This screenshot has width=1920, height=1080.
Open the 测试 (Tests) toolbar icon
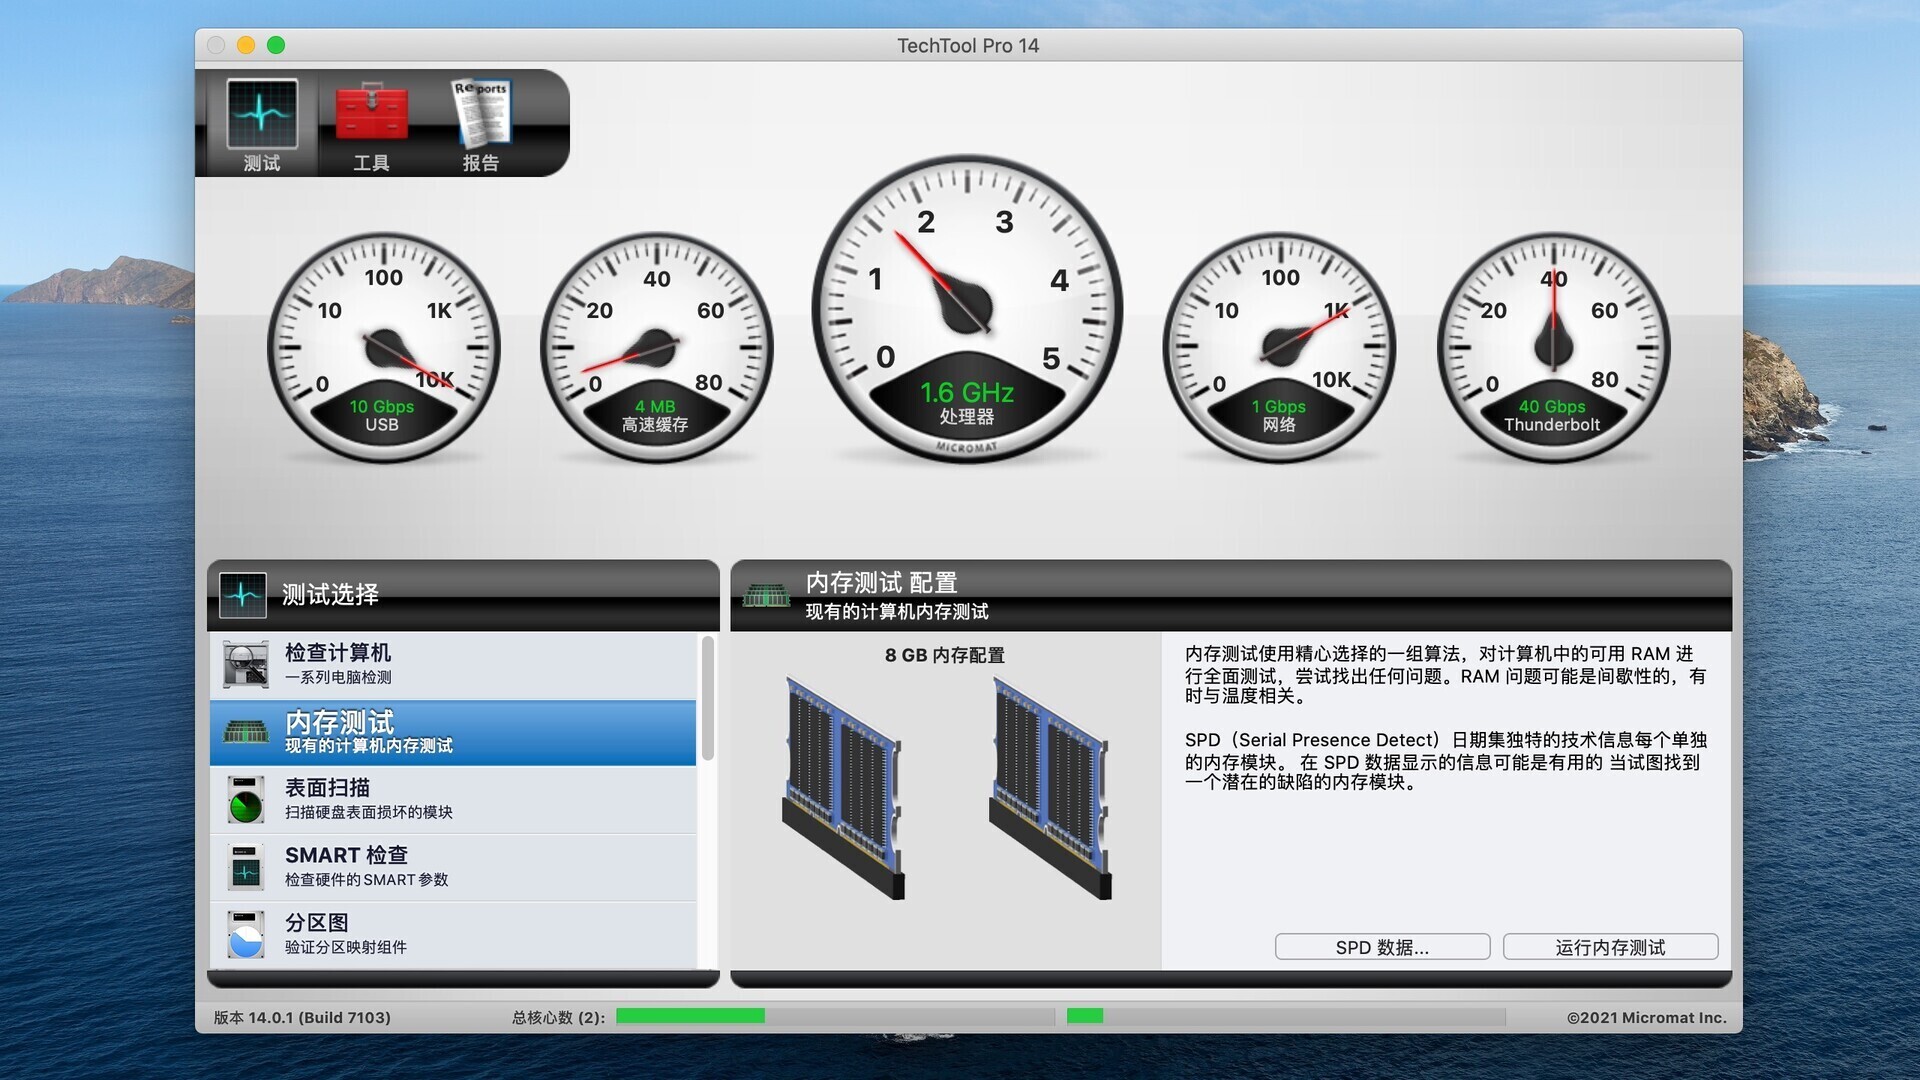pos(262,124)
